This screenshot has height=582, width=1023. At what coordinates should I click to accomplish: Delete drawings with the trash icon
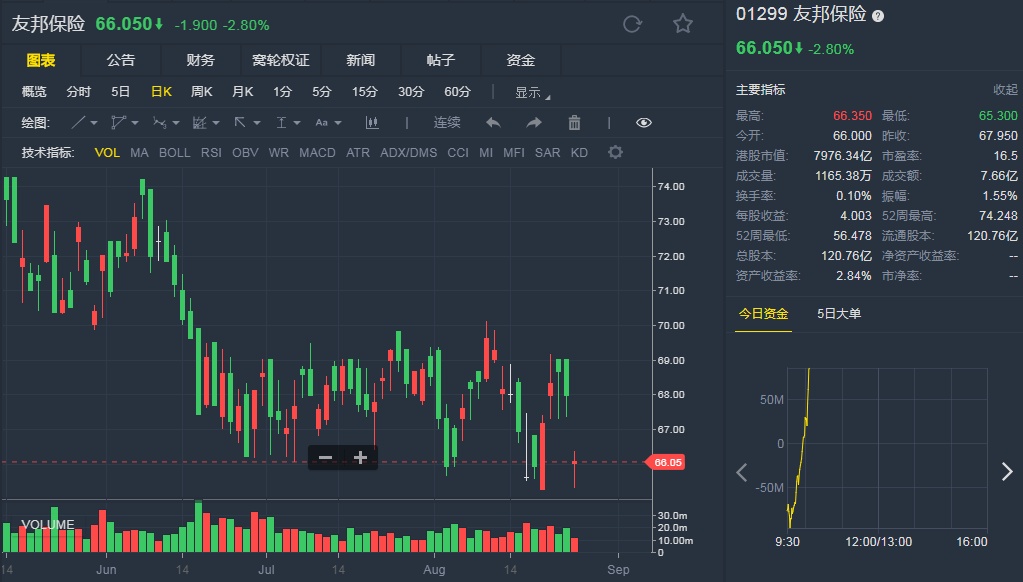tap(574, 123)
